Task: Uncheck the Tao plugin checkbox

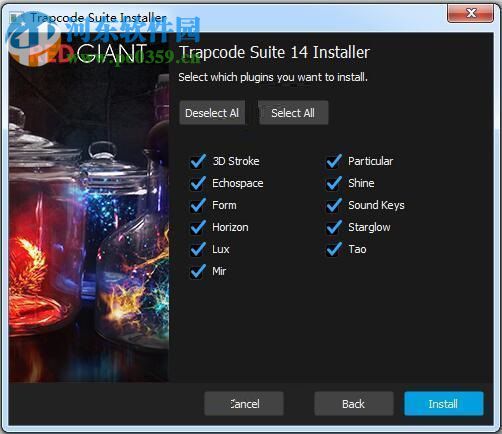Action: tap(334, 249)
